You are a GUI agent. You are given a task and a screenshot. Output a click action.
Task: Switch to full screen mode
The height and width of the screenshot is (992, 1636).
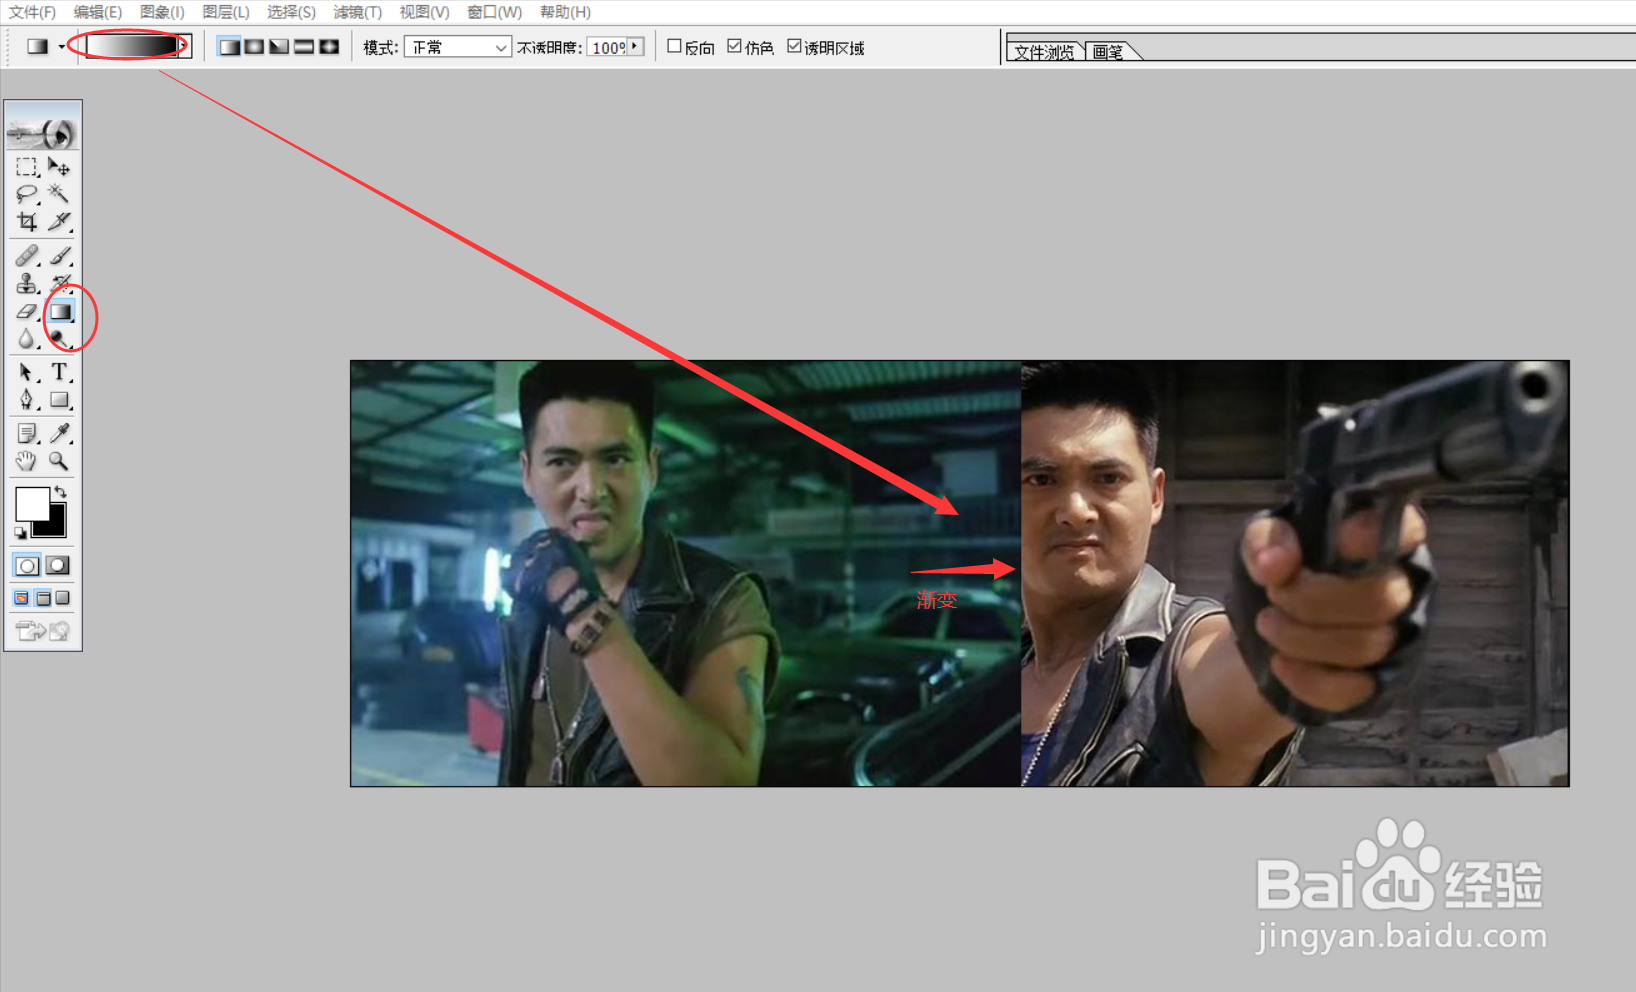point(63,598)
